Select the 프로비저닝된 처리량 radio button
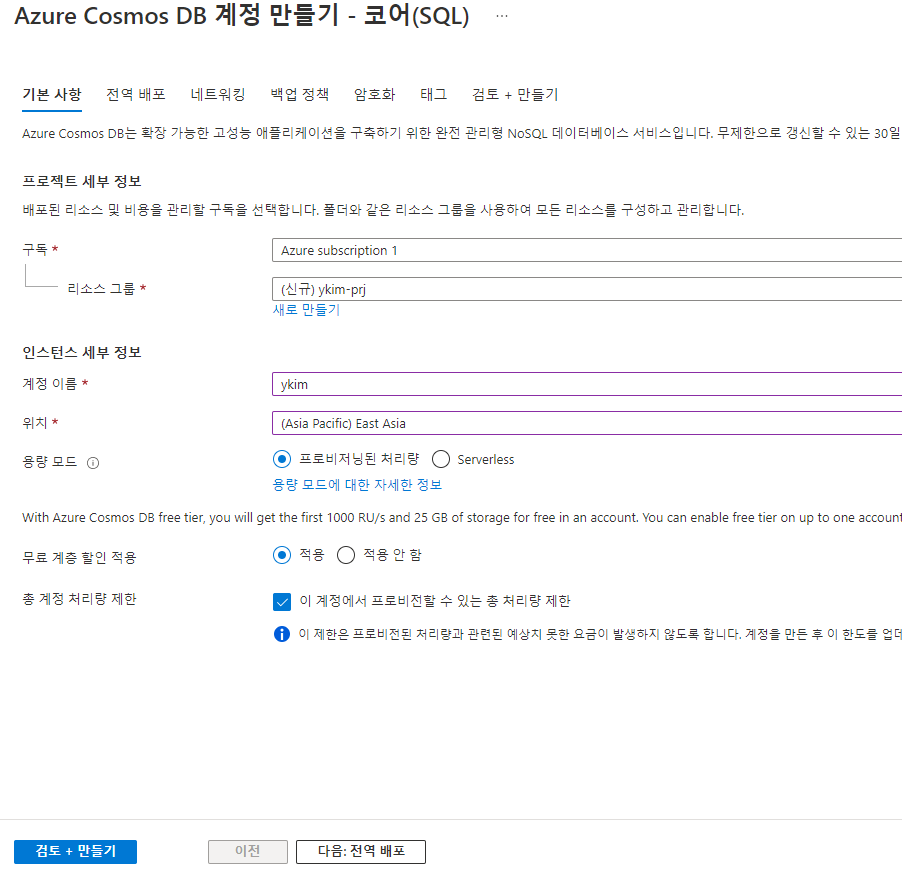The height and width of the screenshot is (874, 902). (x=282, y=459)
